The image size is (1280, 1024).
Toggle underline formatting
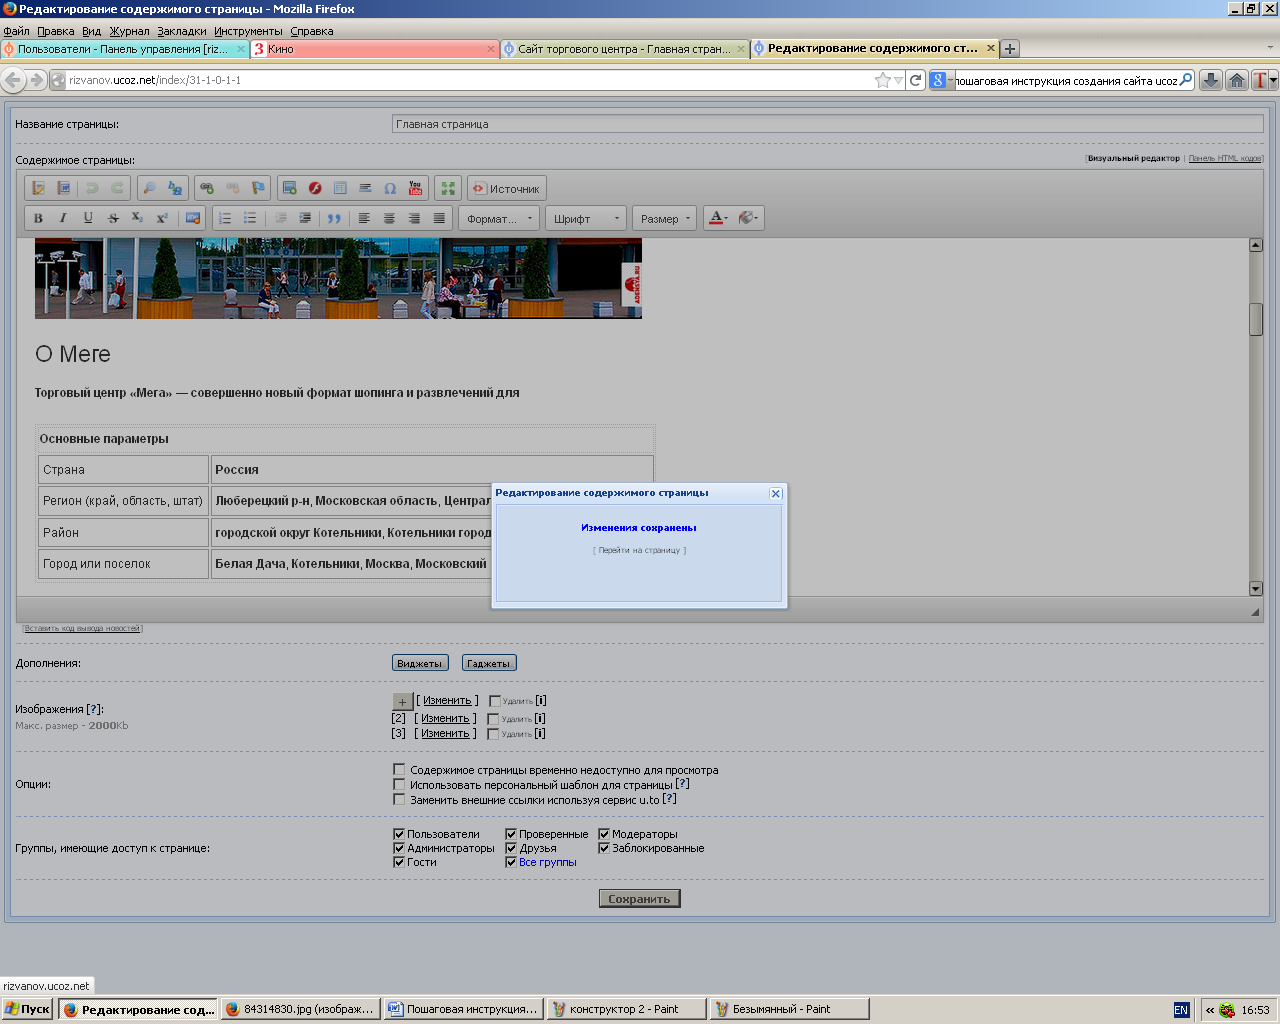tap(88, 218)
